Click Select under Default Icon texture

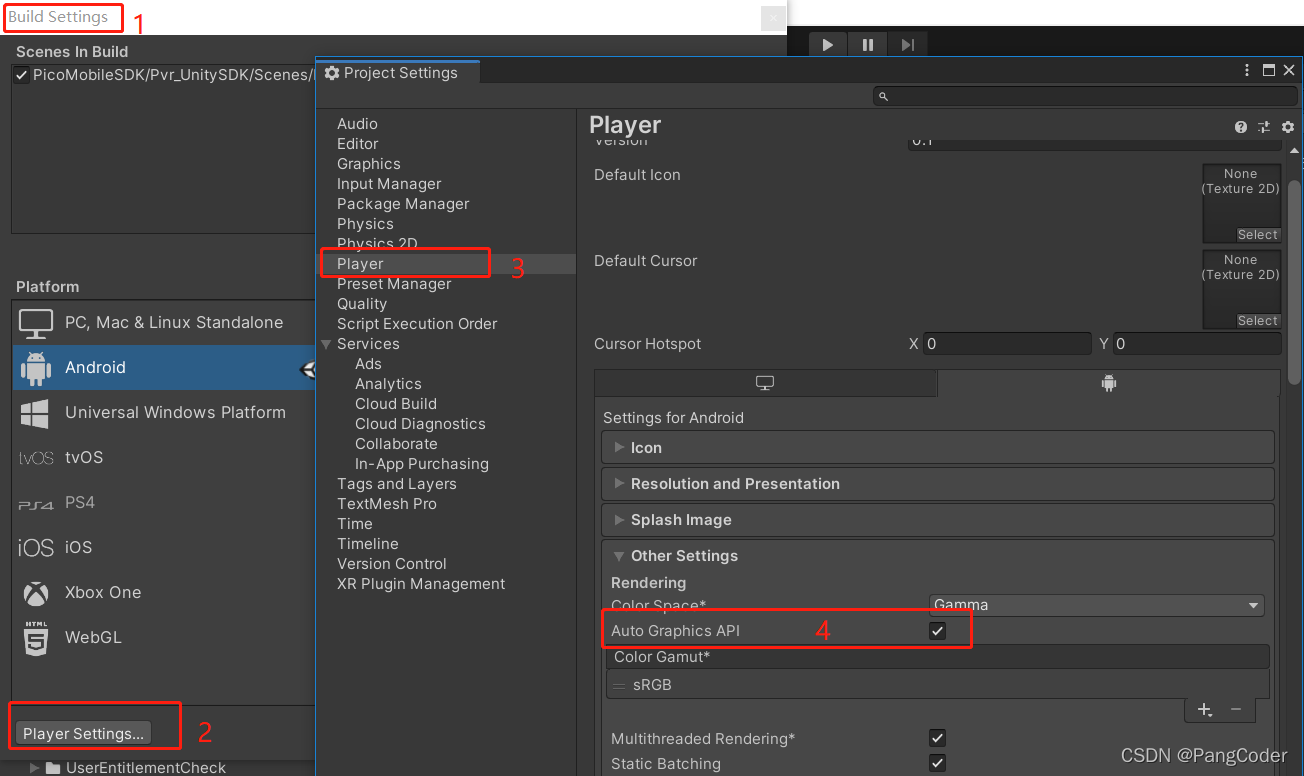point(1258,235)
